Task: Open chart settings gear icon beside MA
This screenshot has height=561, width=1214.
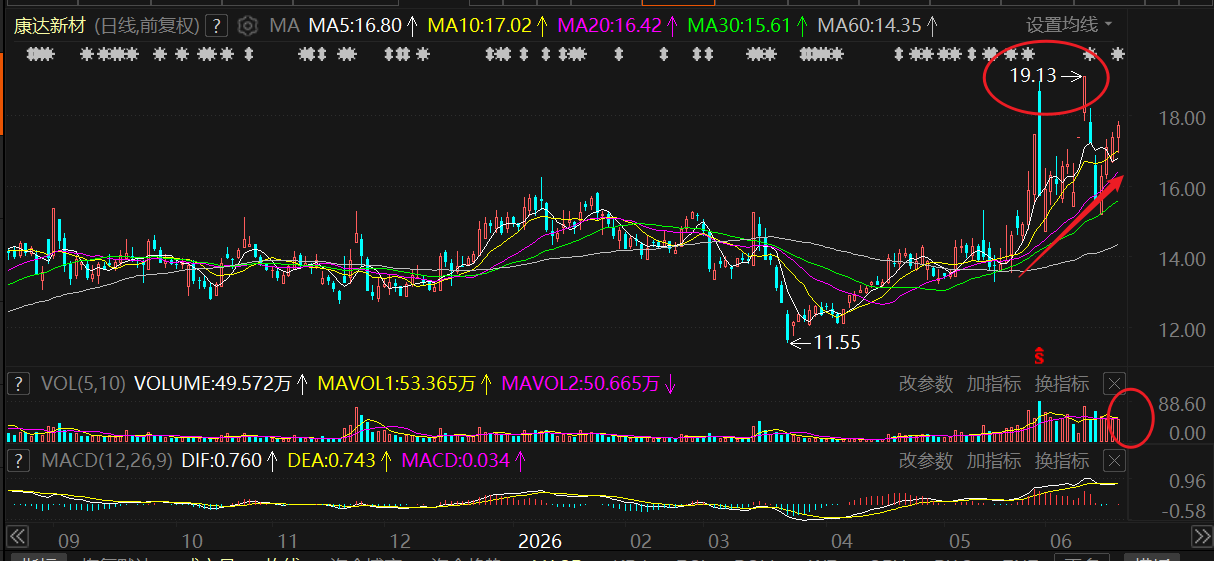Action: click(x=249, y=25)
